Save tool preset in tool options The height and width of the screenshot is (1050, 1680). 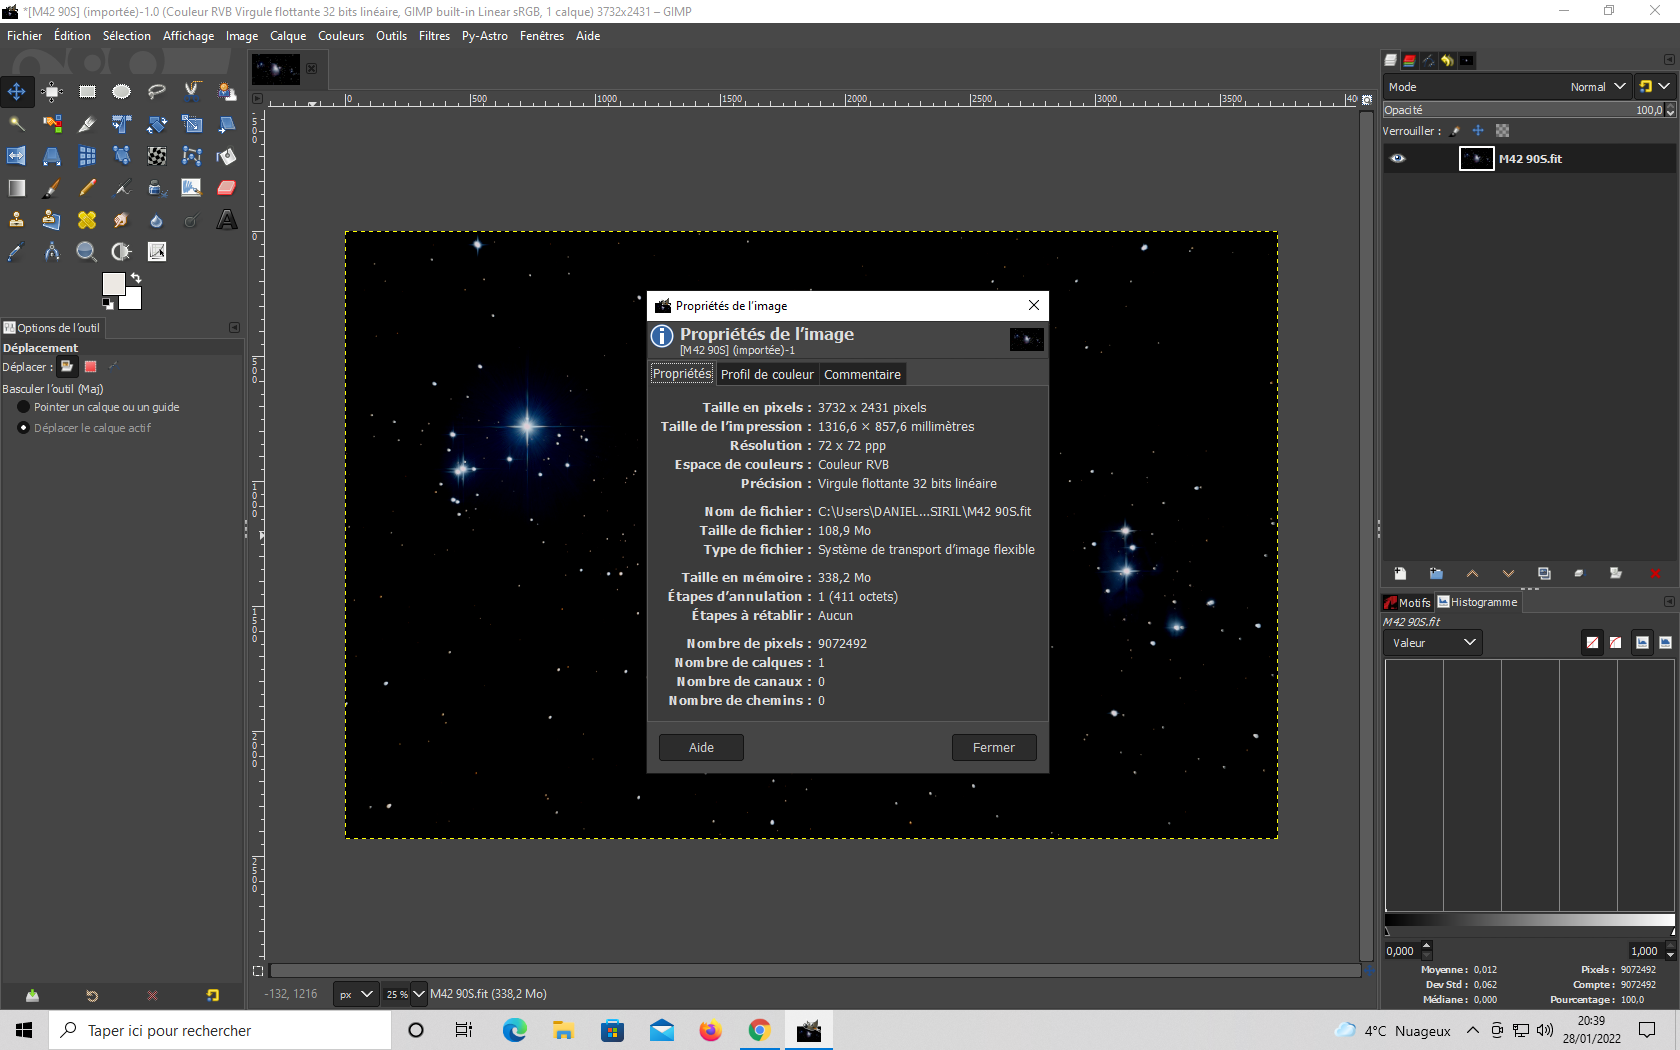coord(32,996)
